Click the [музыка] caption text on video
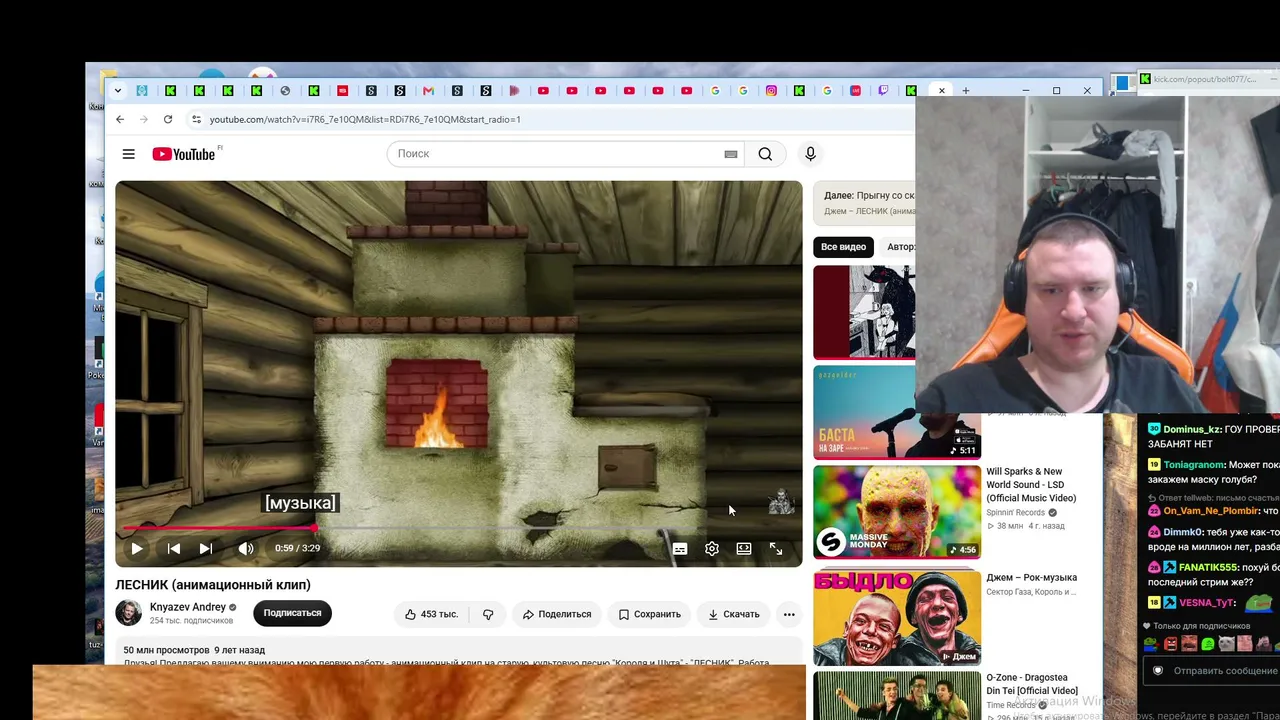Screen dimensions: 1280x720 click(300, 503)
